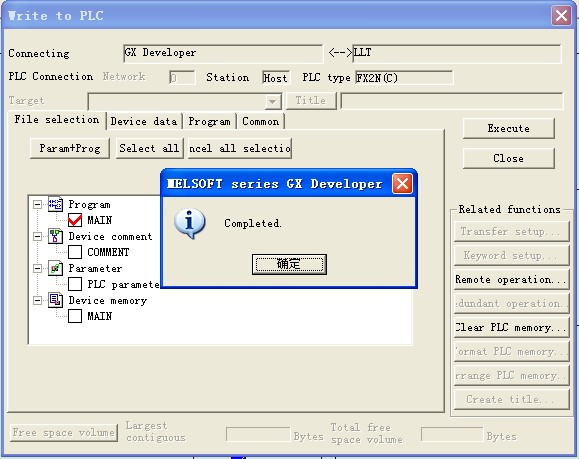Image resolution: width=579 pixels, height=459 pixels.
Task: Confirm the Completed message with 确定
Action: point(289,264)
